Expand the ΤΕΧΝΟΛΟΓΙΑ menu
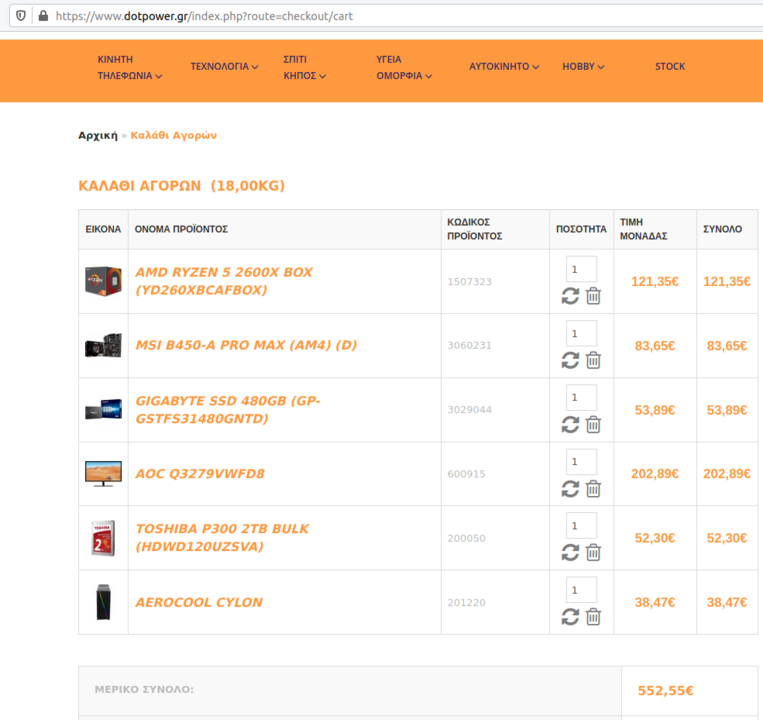 (224, 67)
